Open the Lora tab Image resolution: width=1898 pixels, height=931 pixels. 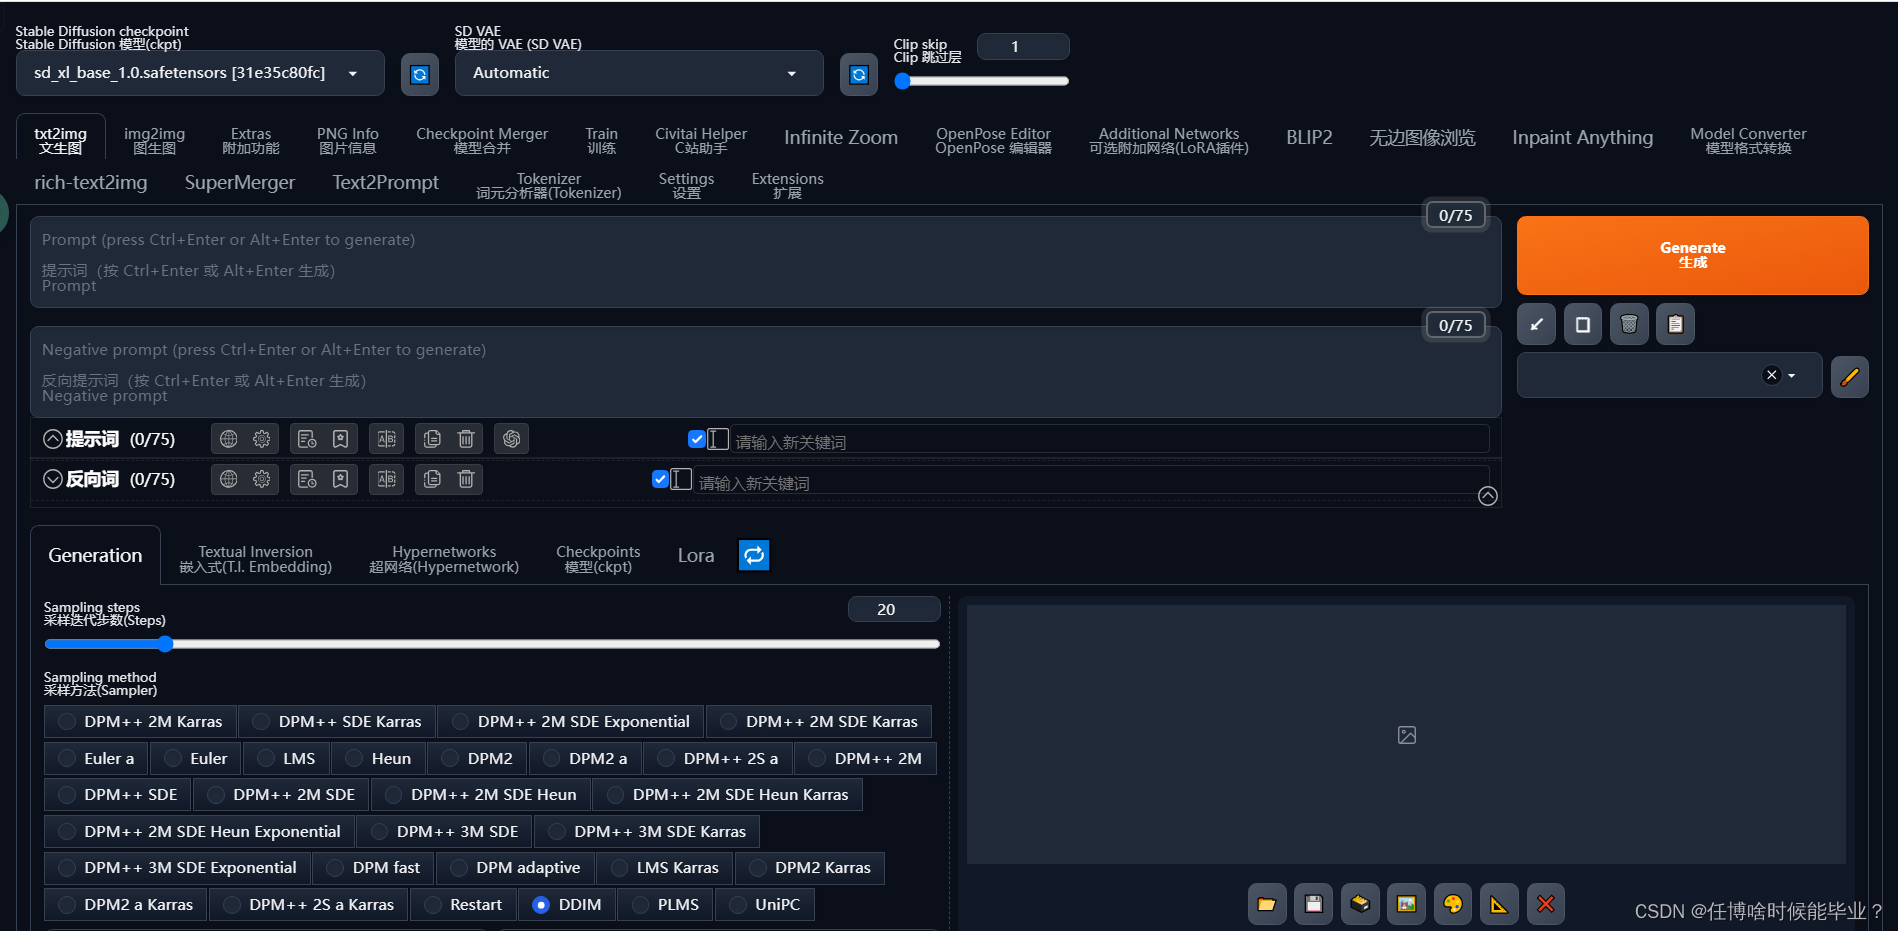coord(695,555)
